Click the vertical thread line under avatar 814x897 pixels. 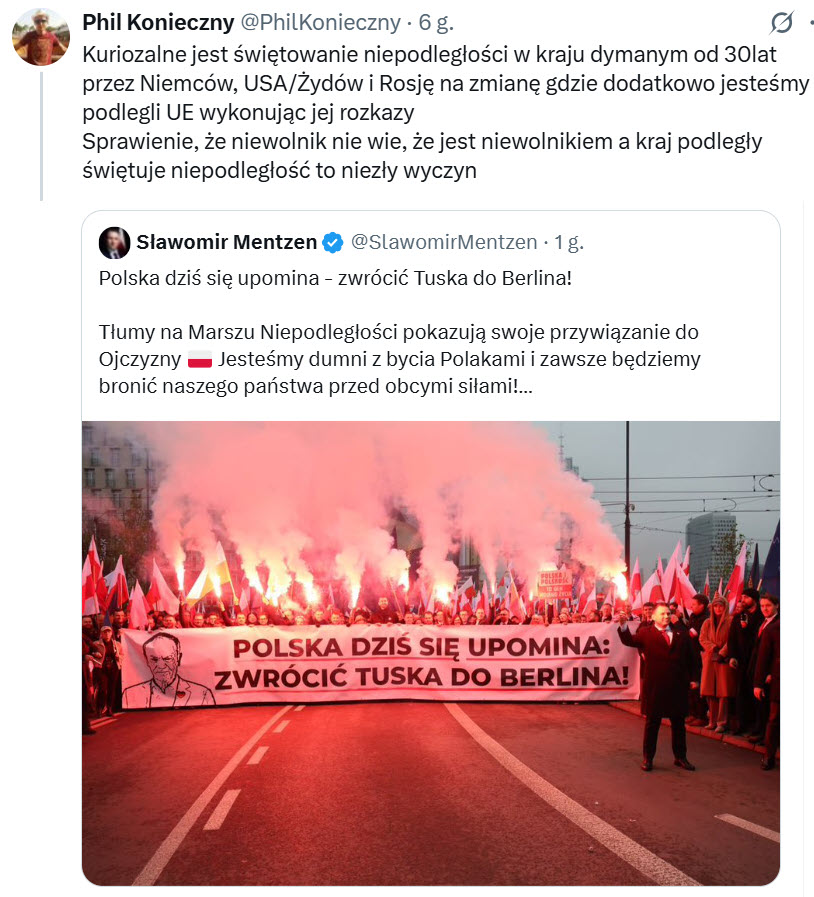pyautogui.click(x=41, y=136)
